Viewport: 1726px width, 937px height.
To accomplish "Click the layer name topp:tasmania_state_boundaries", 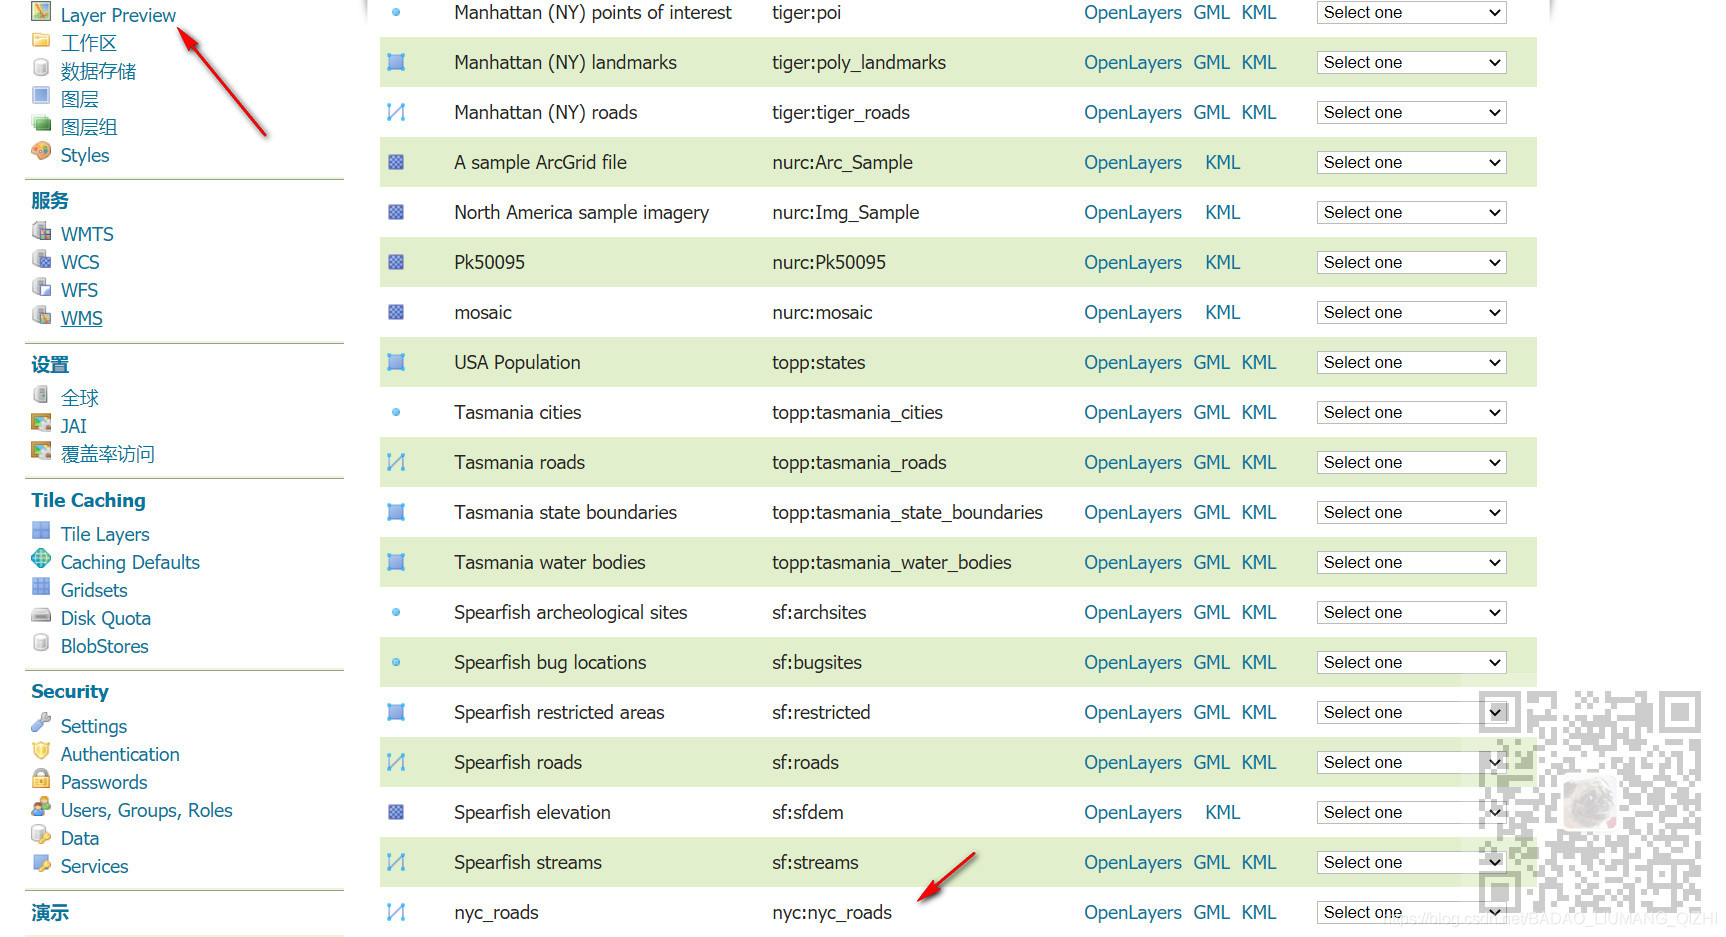I will click(x=907, y=512).
